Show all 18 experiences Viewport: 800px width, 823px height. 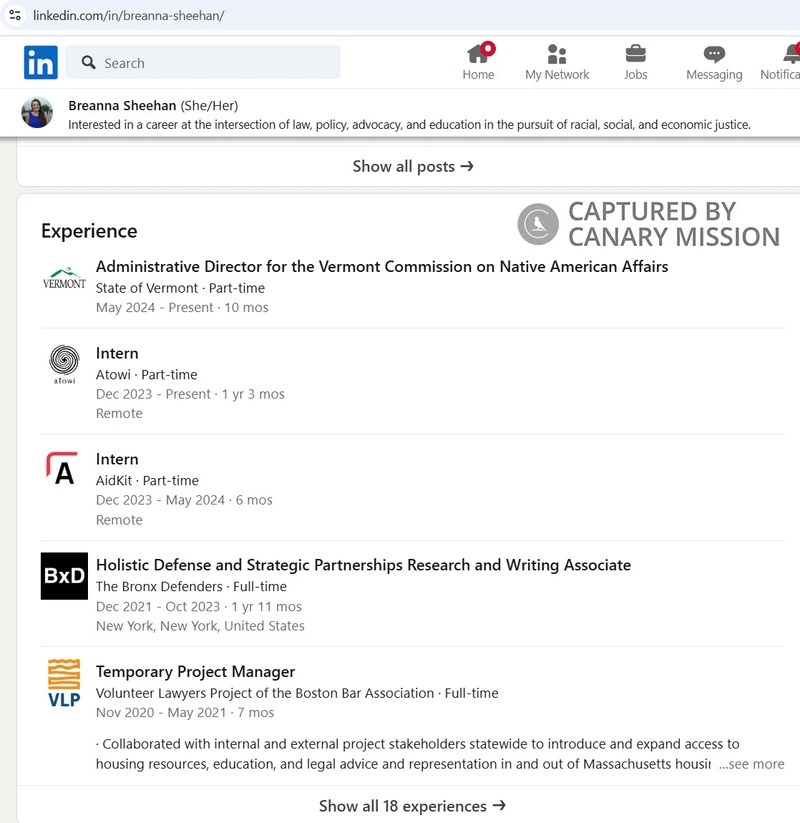tap(413, 806)
